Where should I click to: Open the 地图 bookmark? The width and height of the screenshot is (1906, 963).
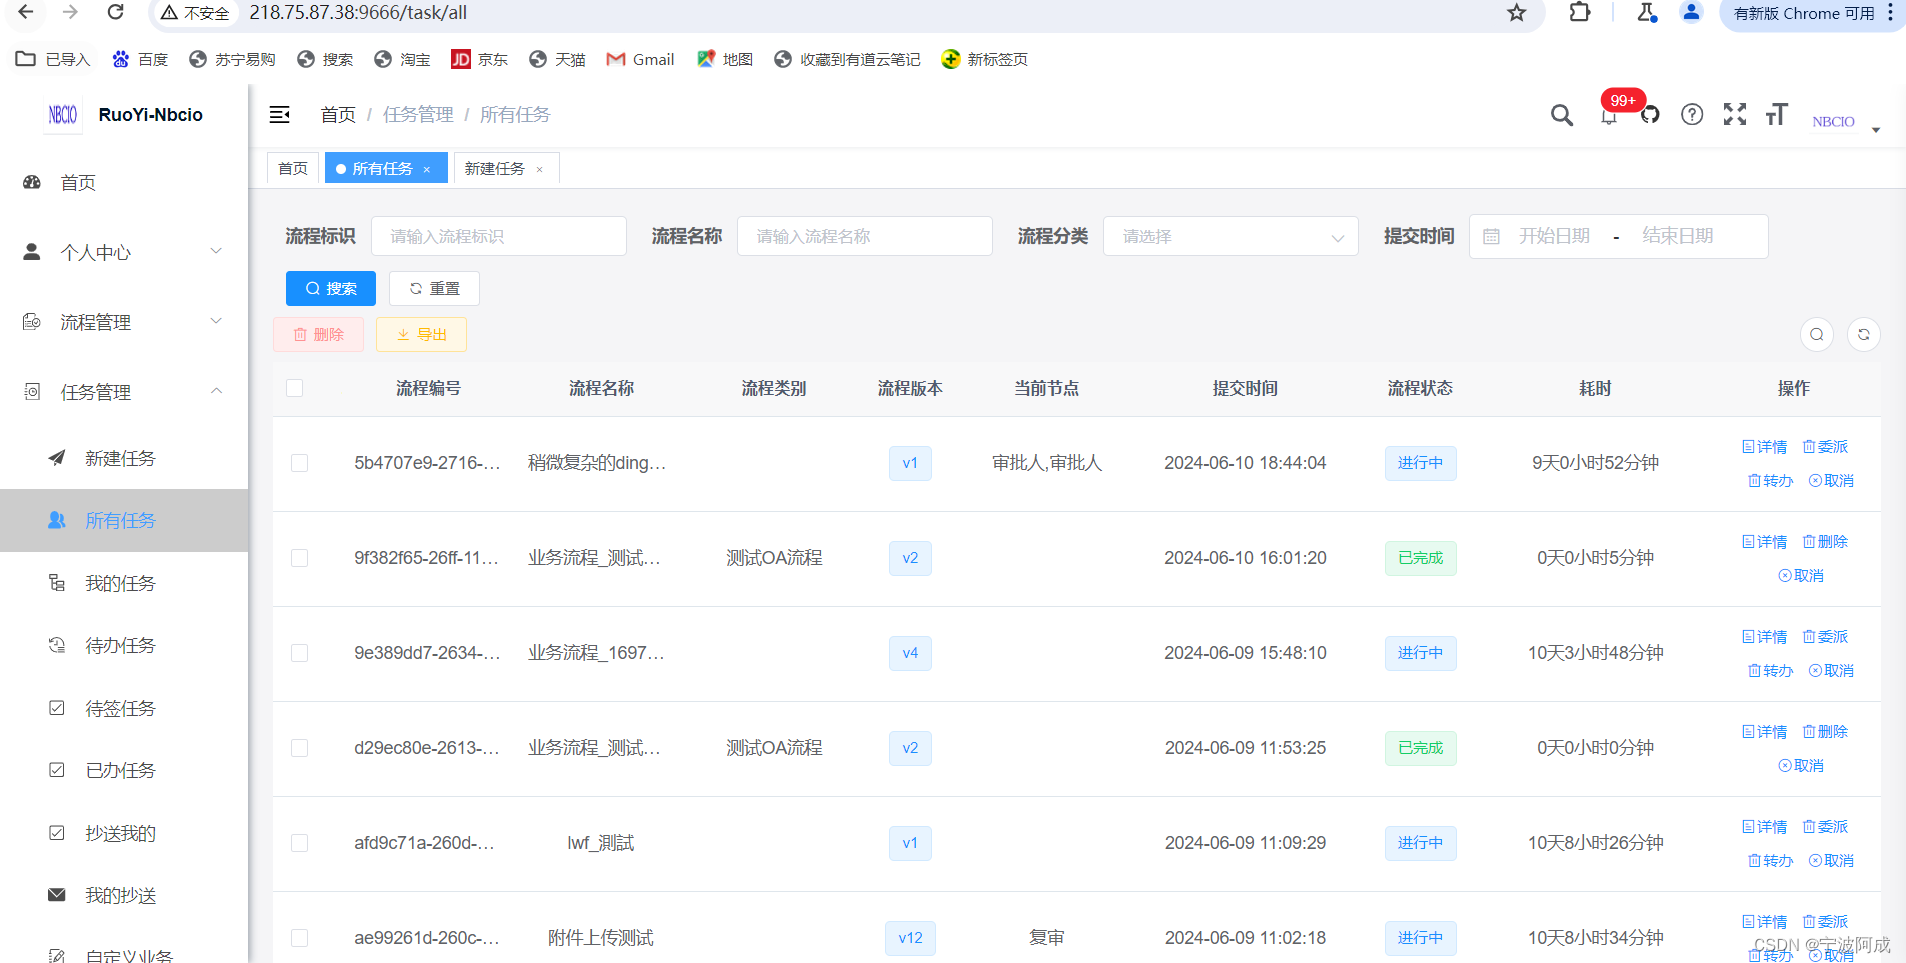click(x=725, y=59)
